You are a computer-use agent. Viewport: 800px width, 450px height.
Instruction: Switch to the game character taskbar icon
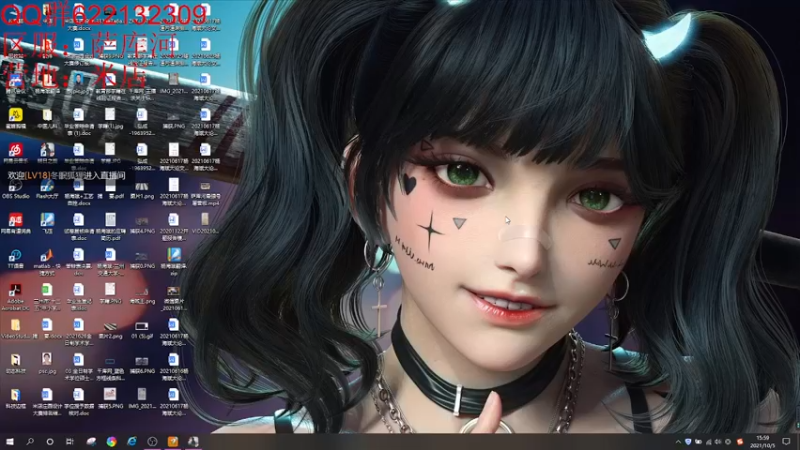[193, 441]
